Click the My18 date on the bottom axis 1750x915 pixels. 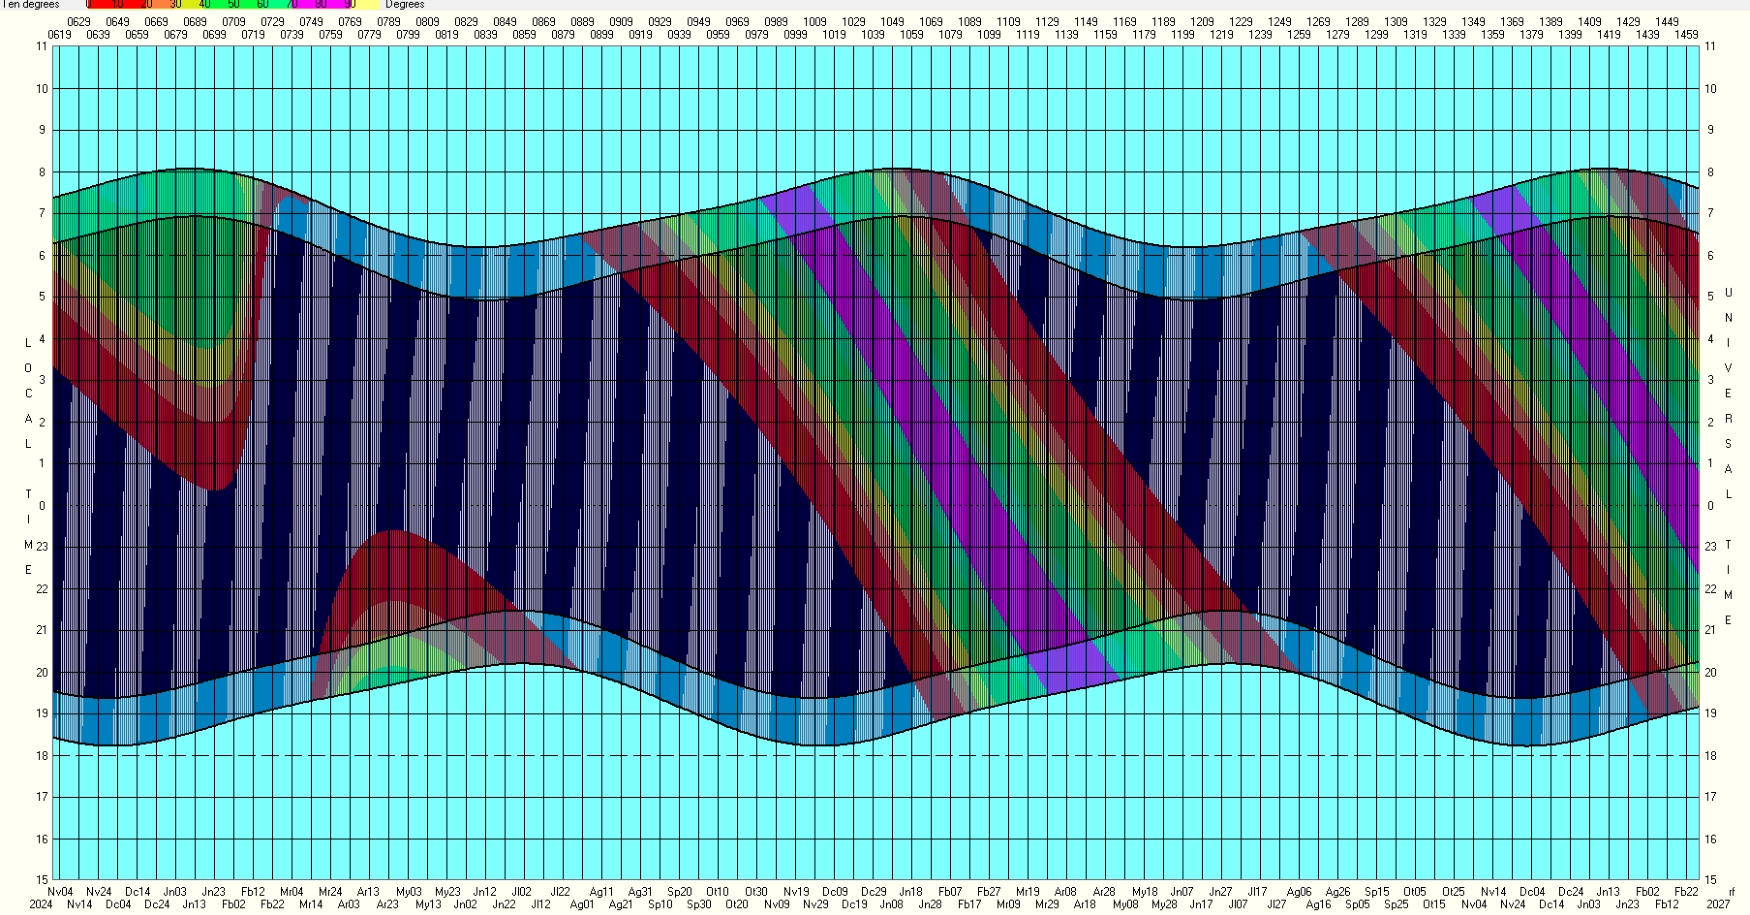[x=1144, y=892]
